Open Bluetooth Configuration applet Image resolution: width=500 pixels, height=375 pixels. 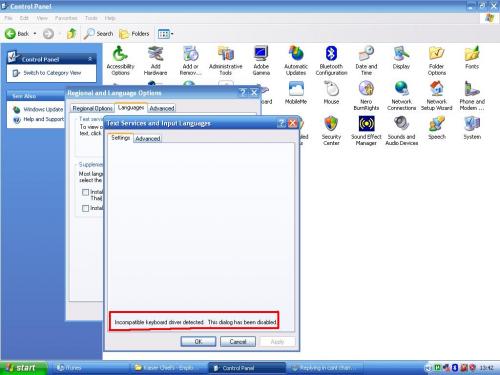tap(331, 61)
